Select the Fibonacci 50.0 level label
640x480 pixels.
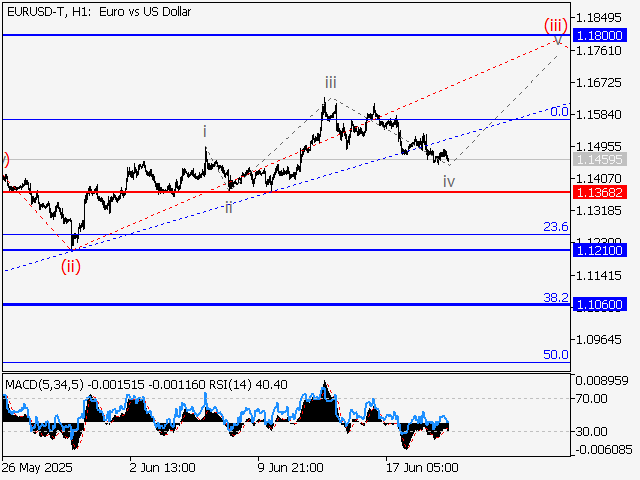tap(556, 354)
